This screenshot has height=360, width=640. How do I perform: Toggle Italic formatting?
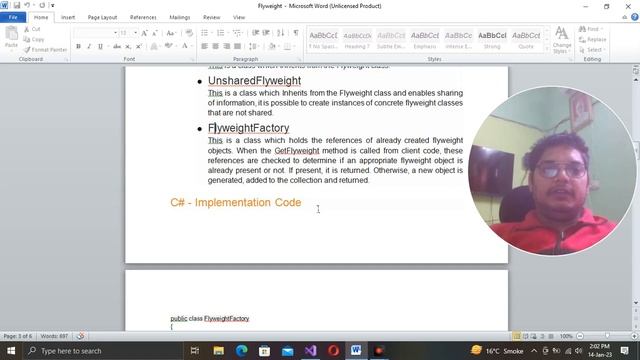click(x=89, y=47)
